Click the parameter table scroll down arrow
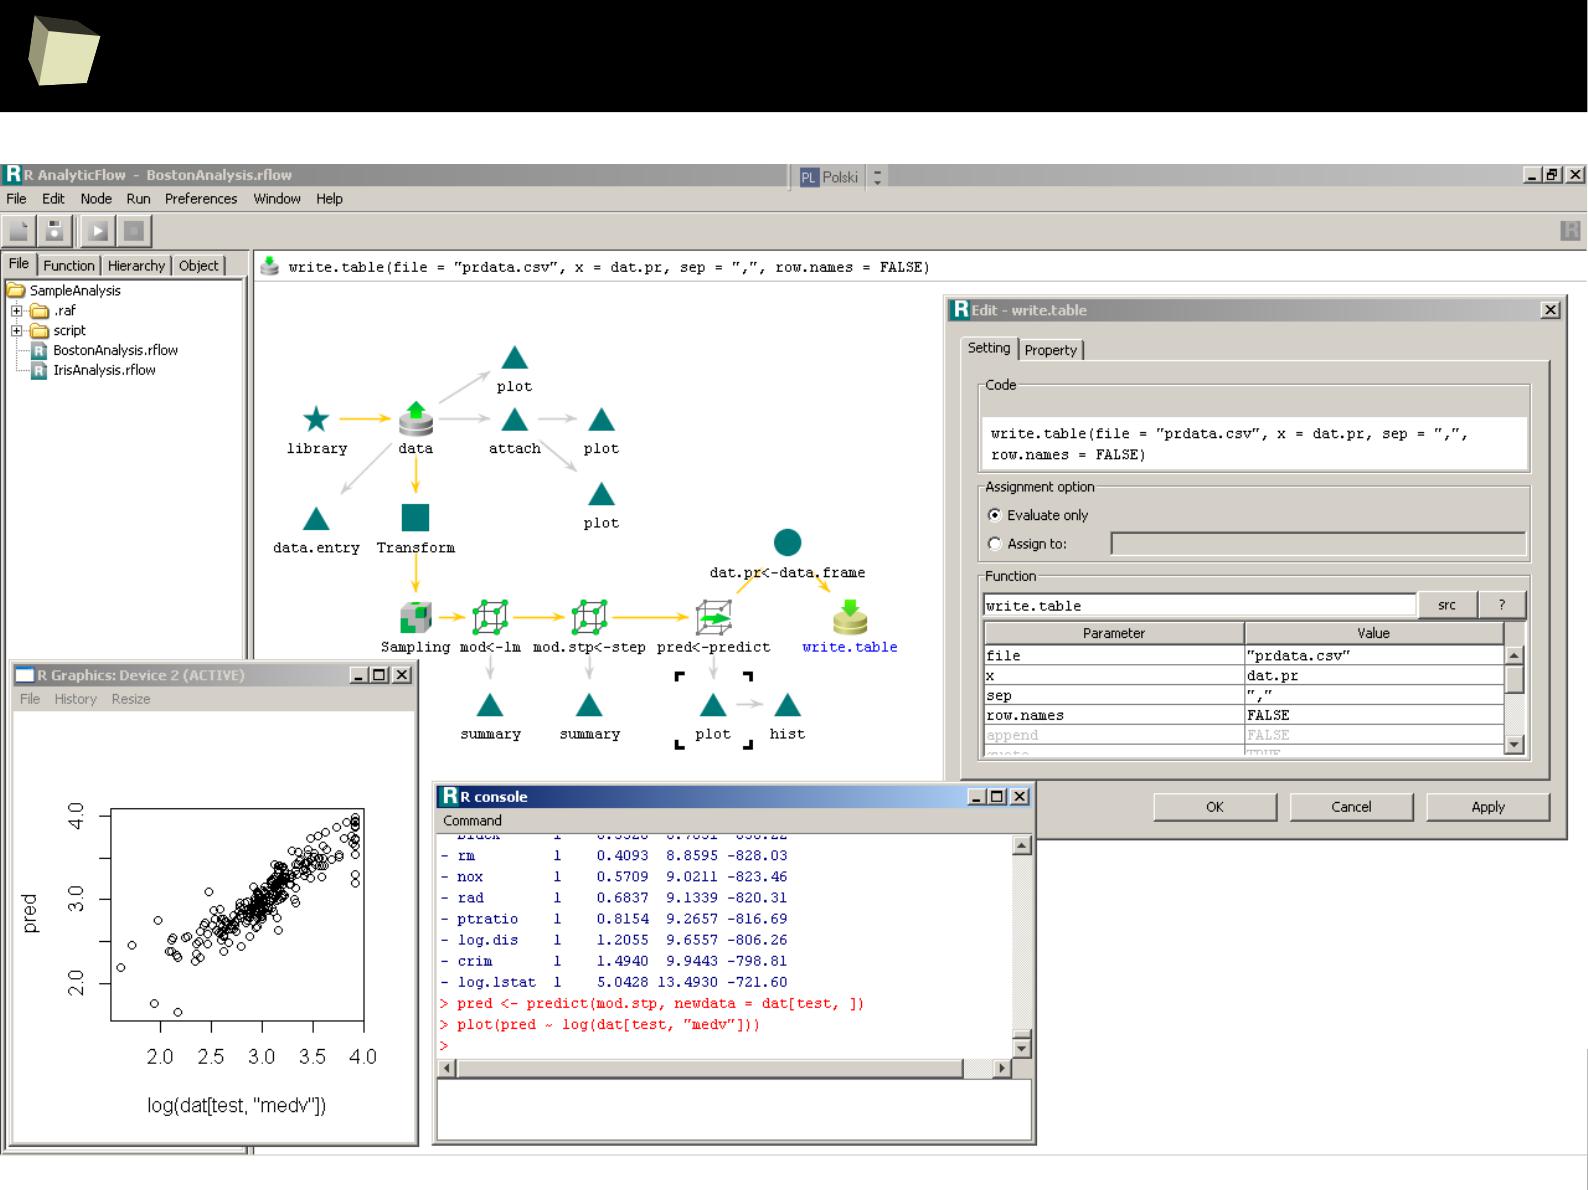Viewport: 1588px width, 1190px height. point(1514,744)
